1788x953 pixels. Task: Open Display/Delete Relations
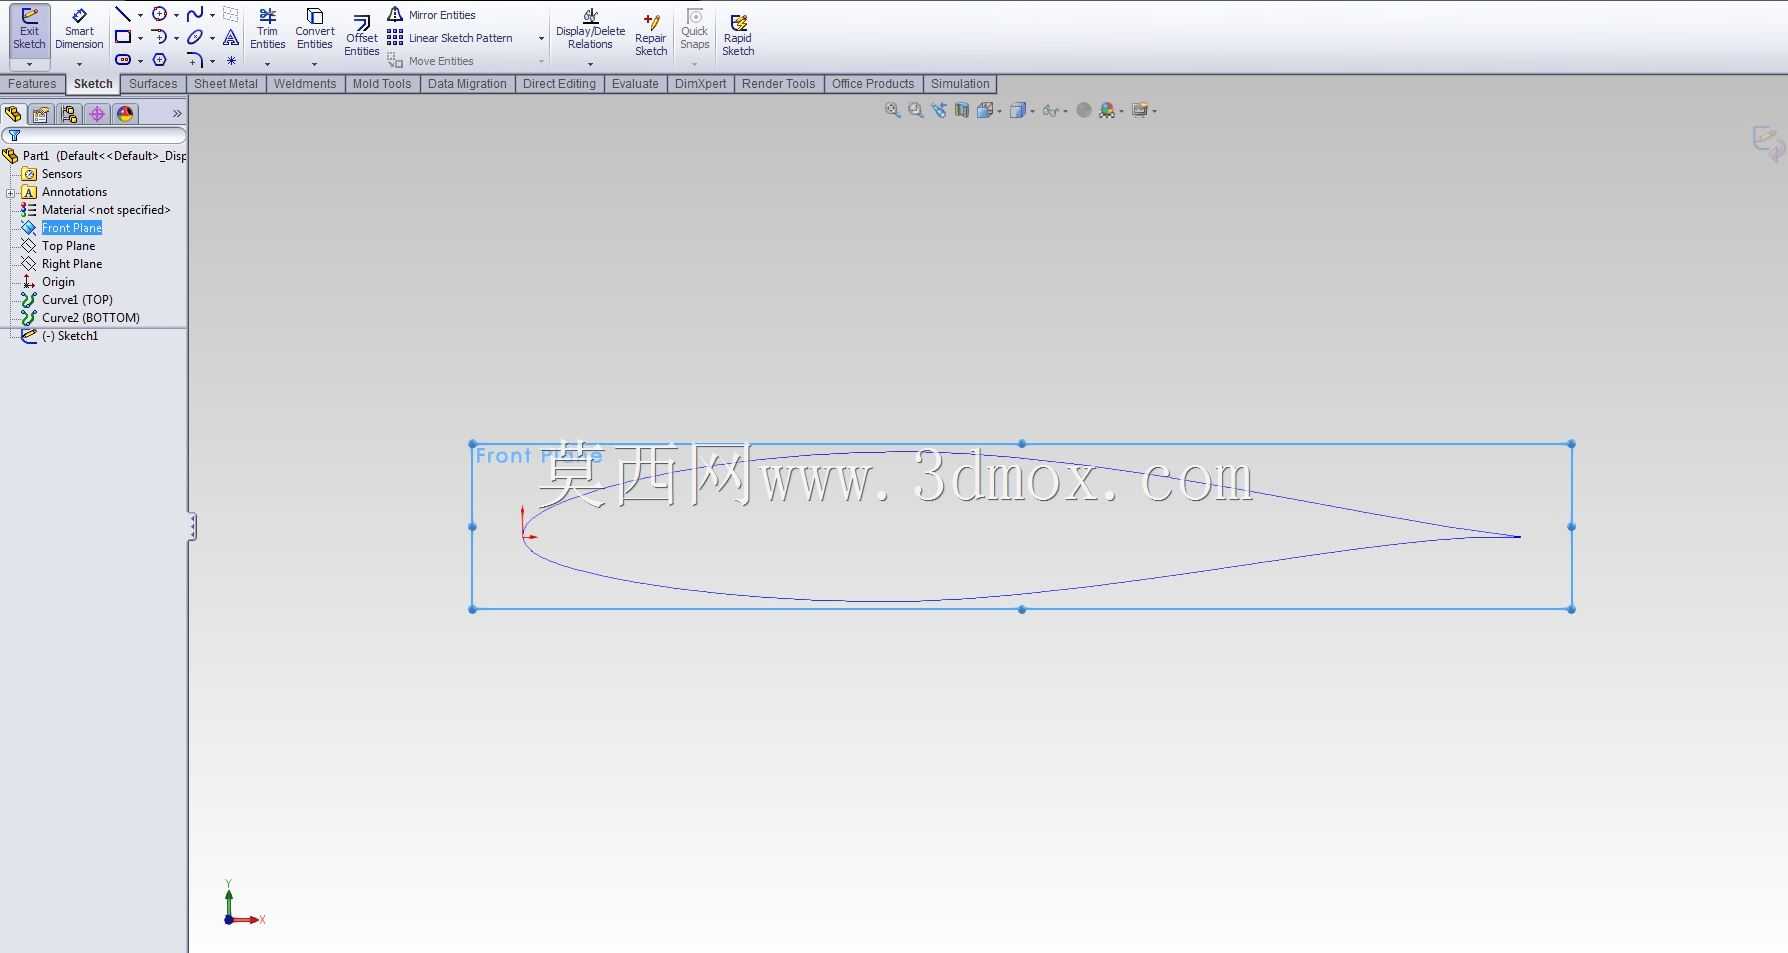(x=590, y=30)
